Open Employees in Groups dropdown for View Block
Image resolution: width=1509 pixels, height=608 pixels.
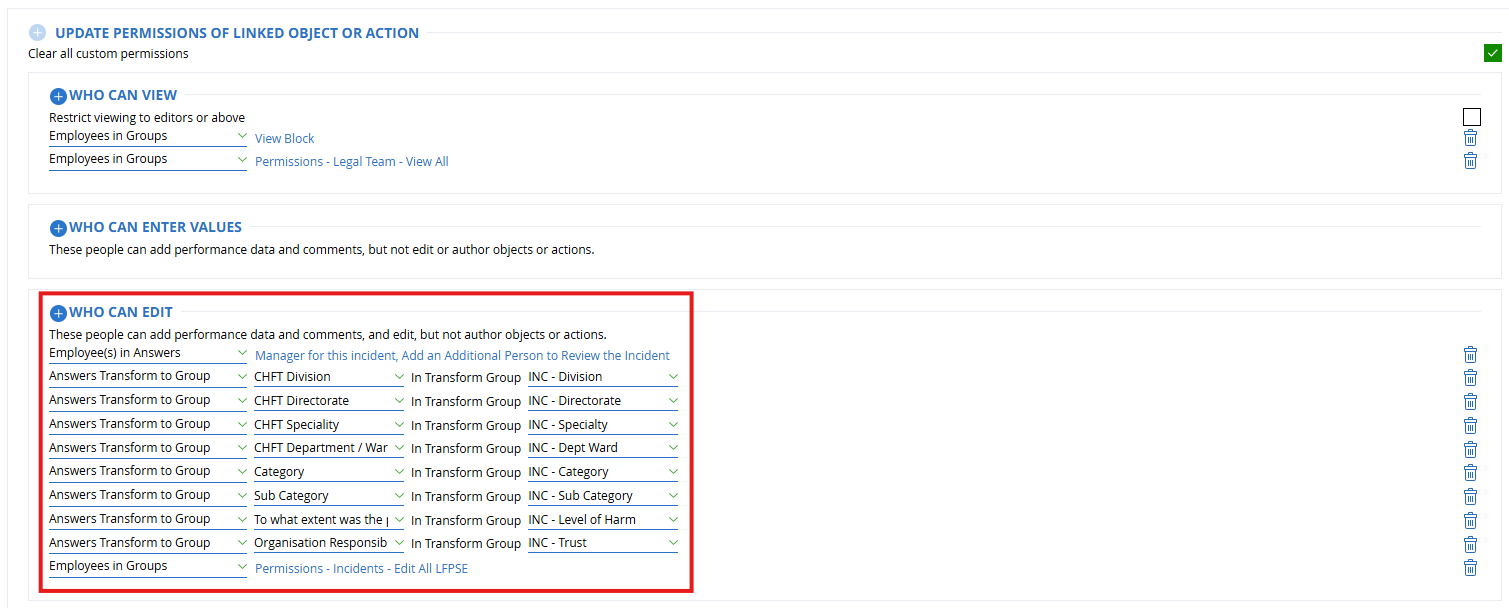point(148,136)
